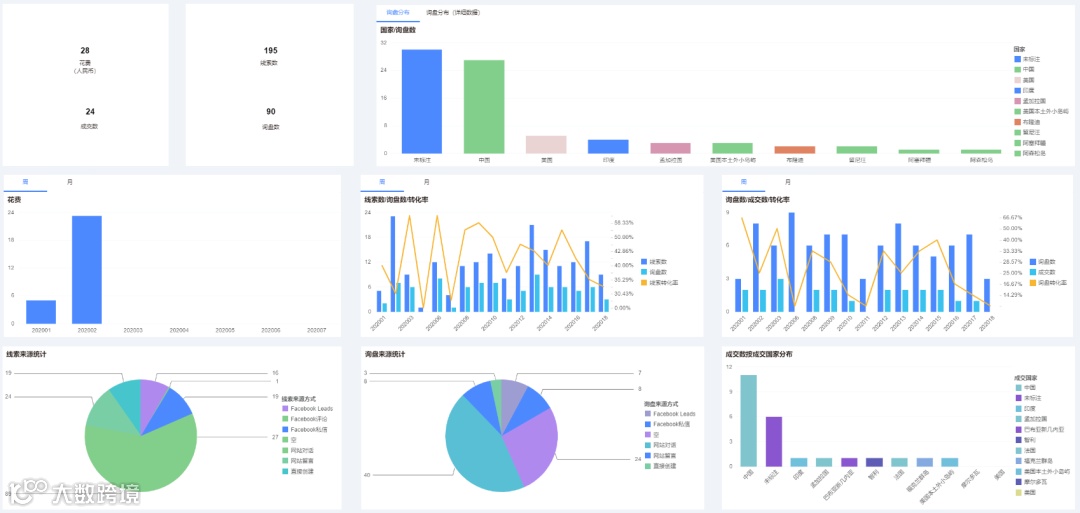This screenshot has height=513, width=1080.
Task: Select blue slice in 线索来源统计 pie
Action: [169, 412]
